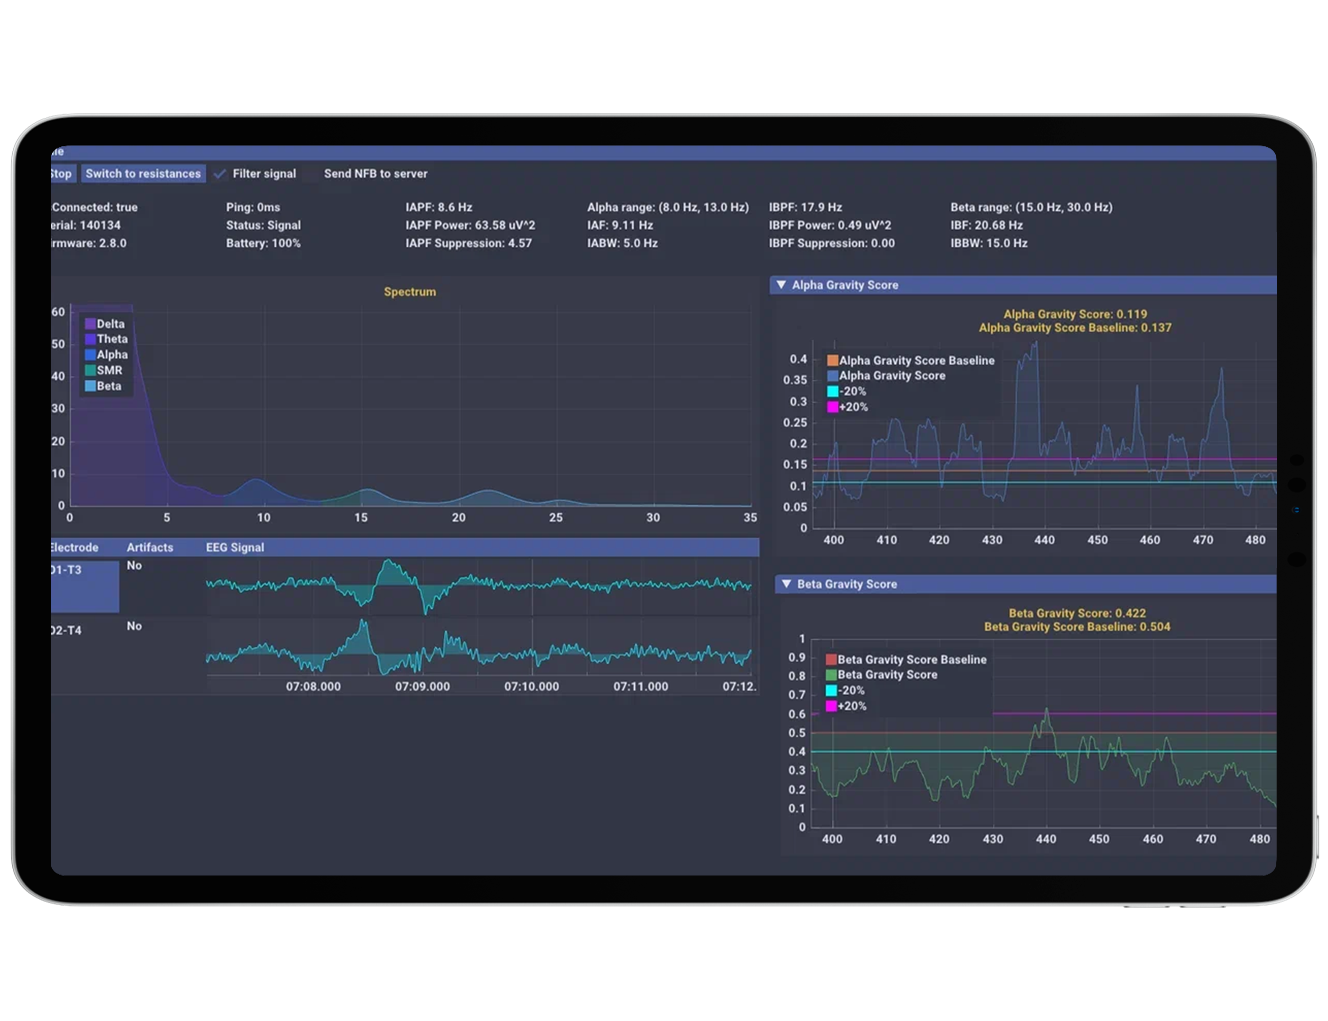Click Send NFB to server

376,174
